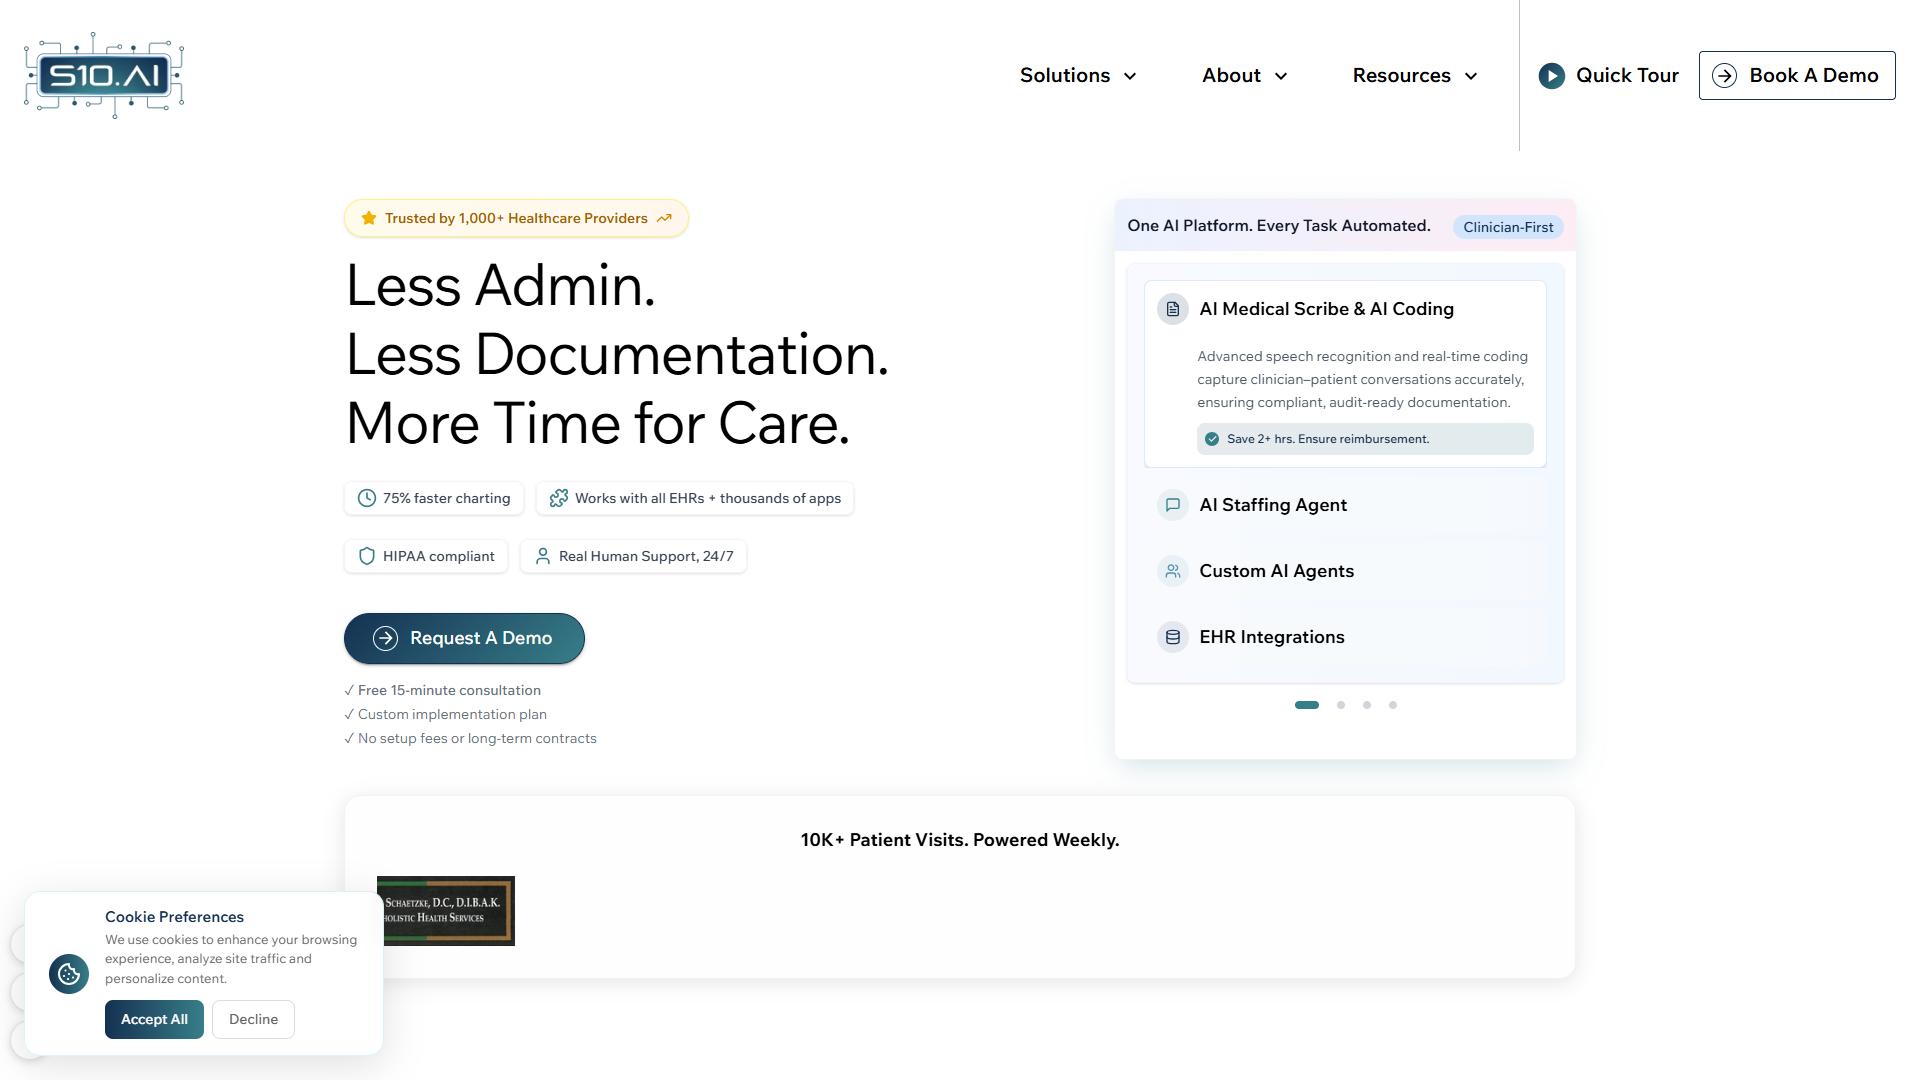Select the fourth carousel dot indicator
1920x1080 pixels.
pyautogui.click(x=1393, y=705)
